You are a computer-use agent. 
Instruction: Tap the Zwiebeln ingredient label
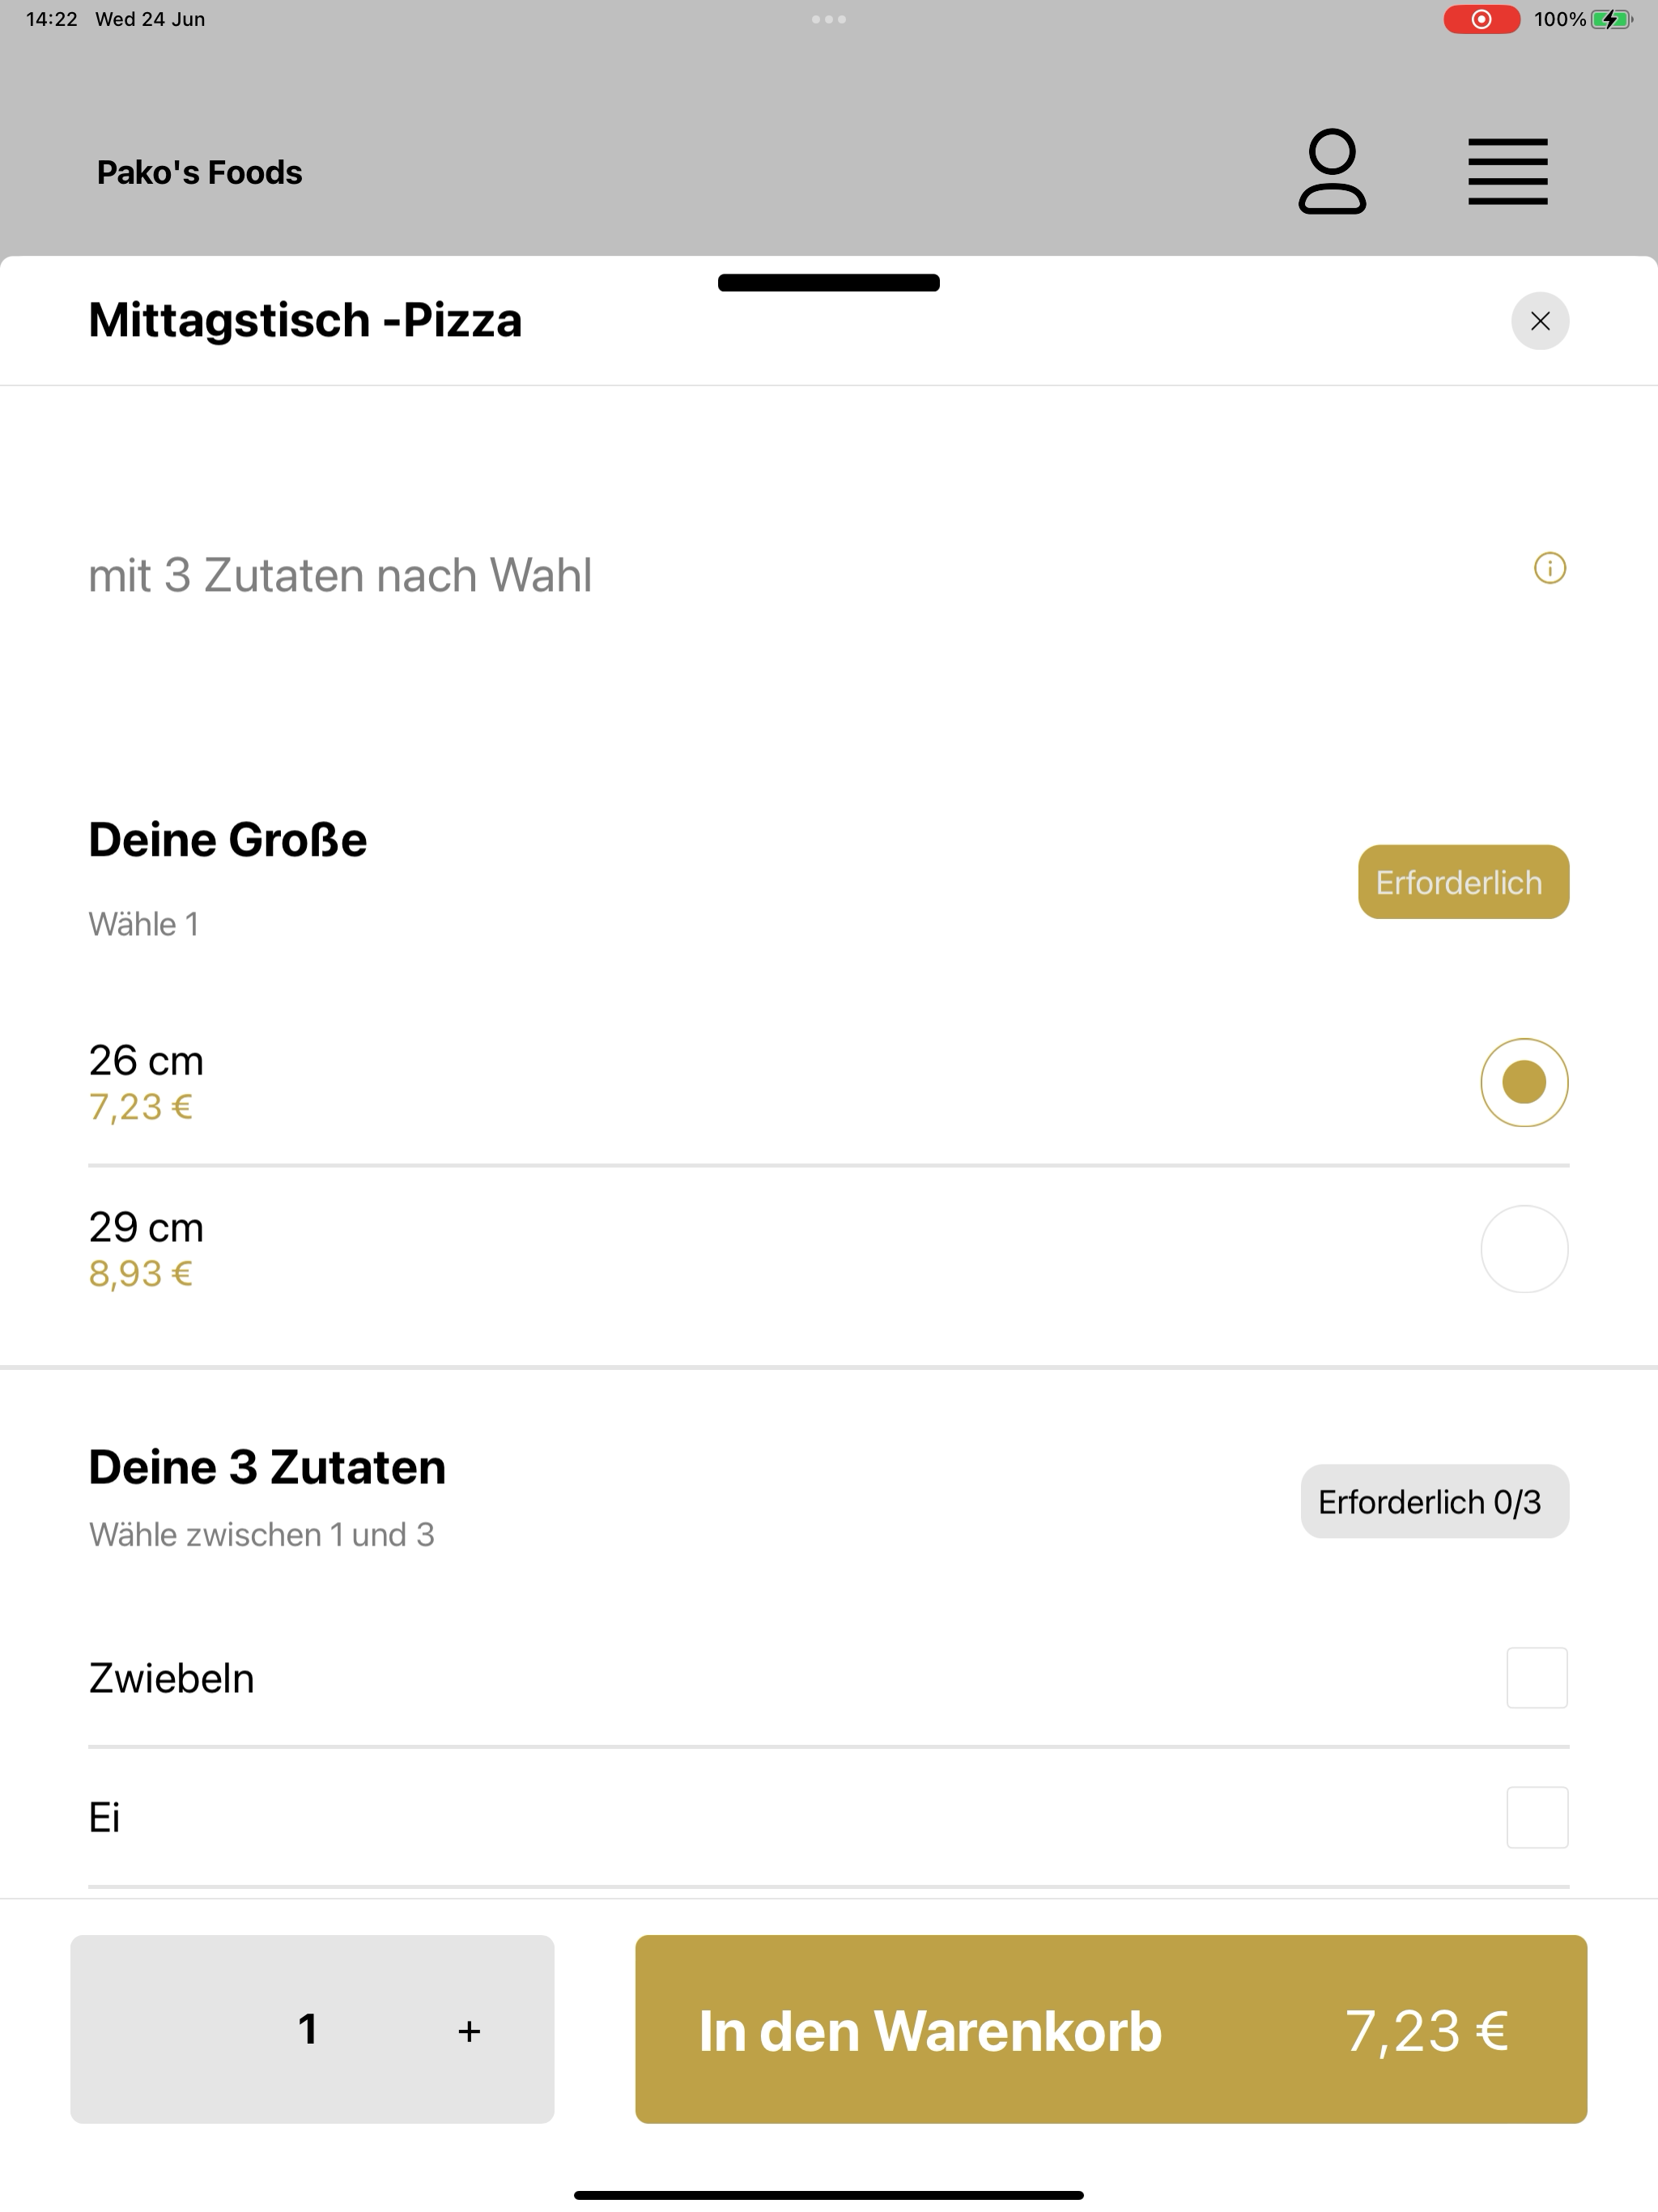[x=171, y=1678]
